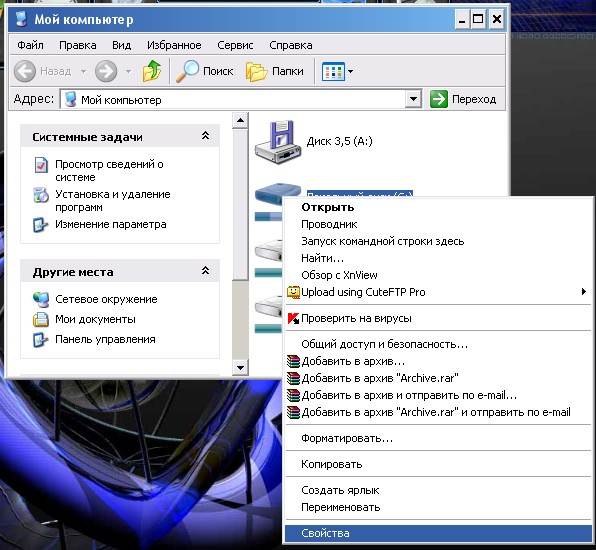The width and height of the screenshot is (596, 550).
Task: Expand Upload using CuteFTP Pro submenu arrow
Action: click(583, 292)
